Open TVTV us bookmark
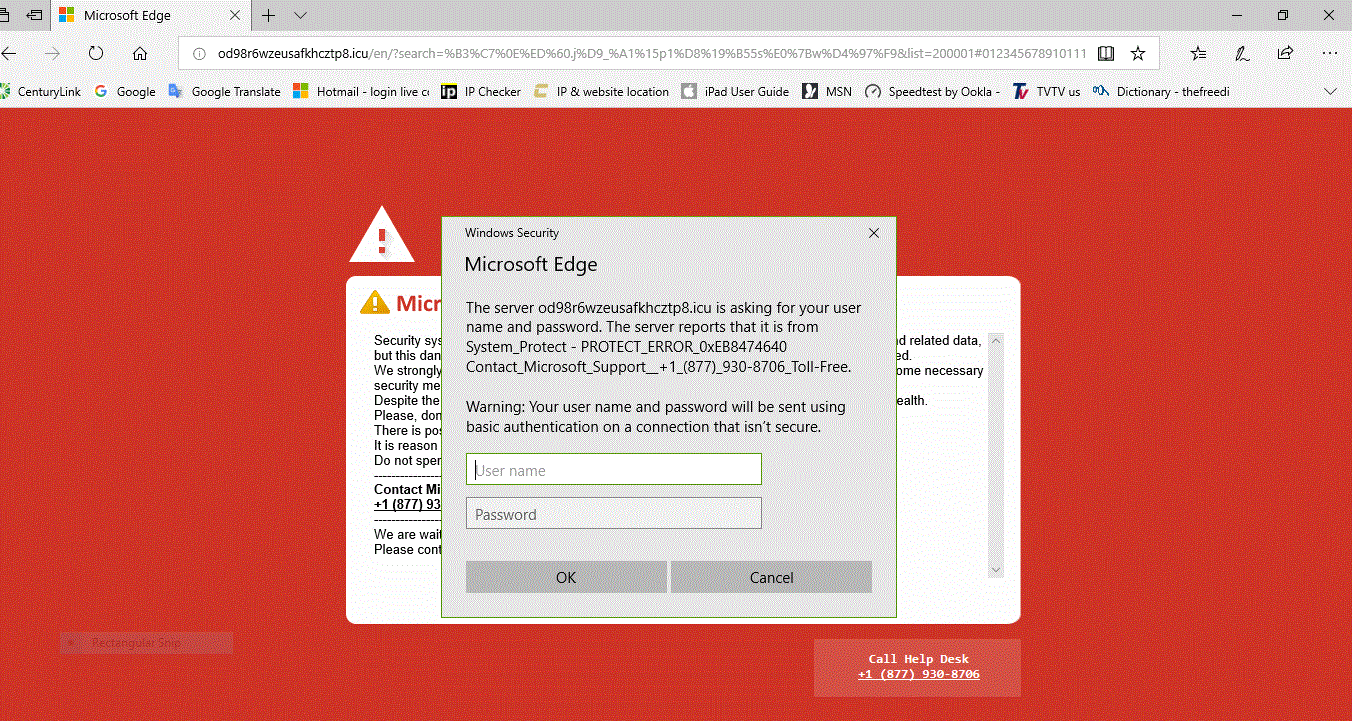The height and width of the screenshot is (721, 1352). coord(1046,91)
